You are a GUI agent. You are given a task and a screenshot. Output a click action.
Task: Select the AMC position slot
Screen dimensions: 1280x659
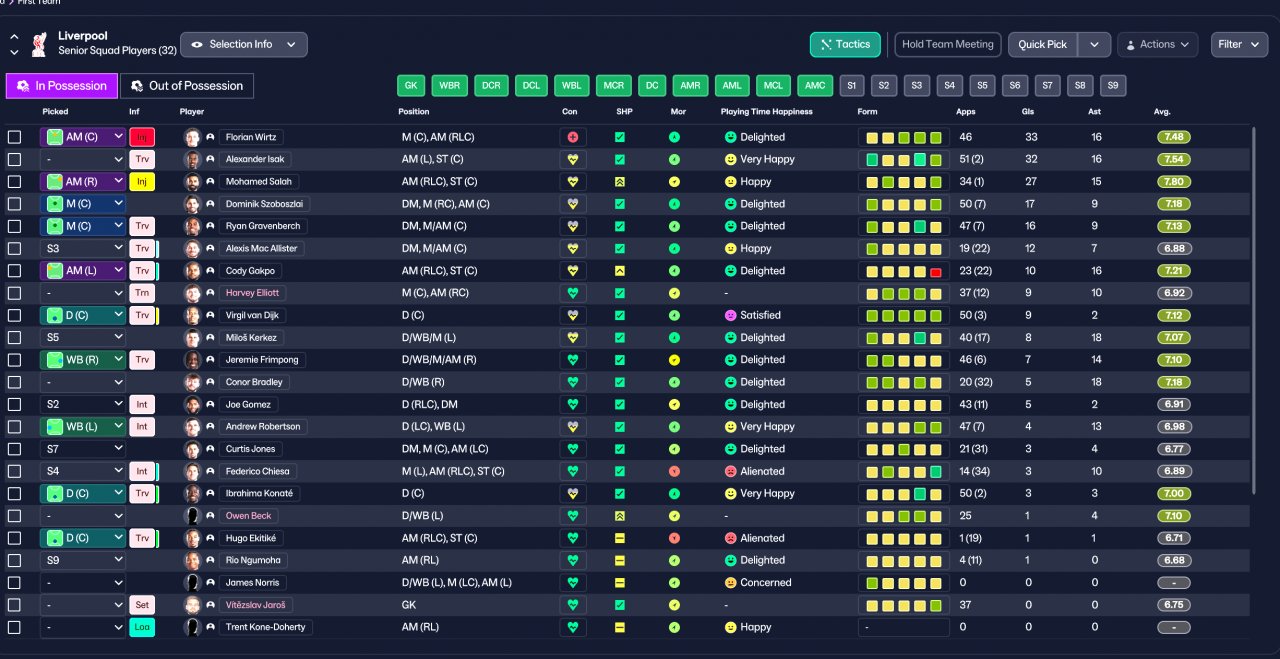coord(815,86)
